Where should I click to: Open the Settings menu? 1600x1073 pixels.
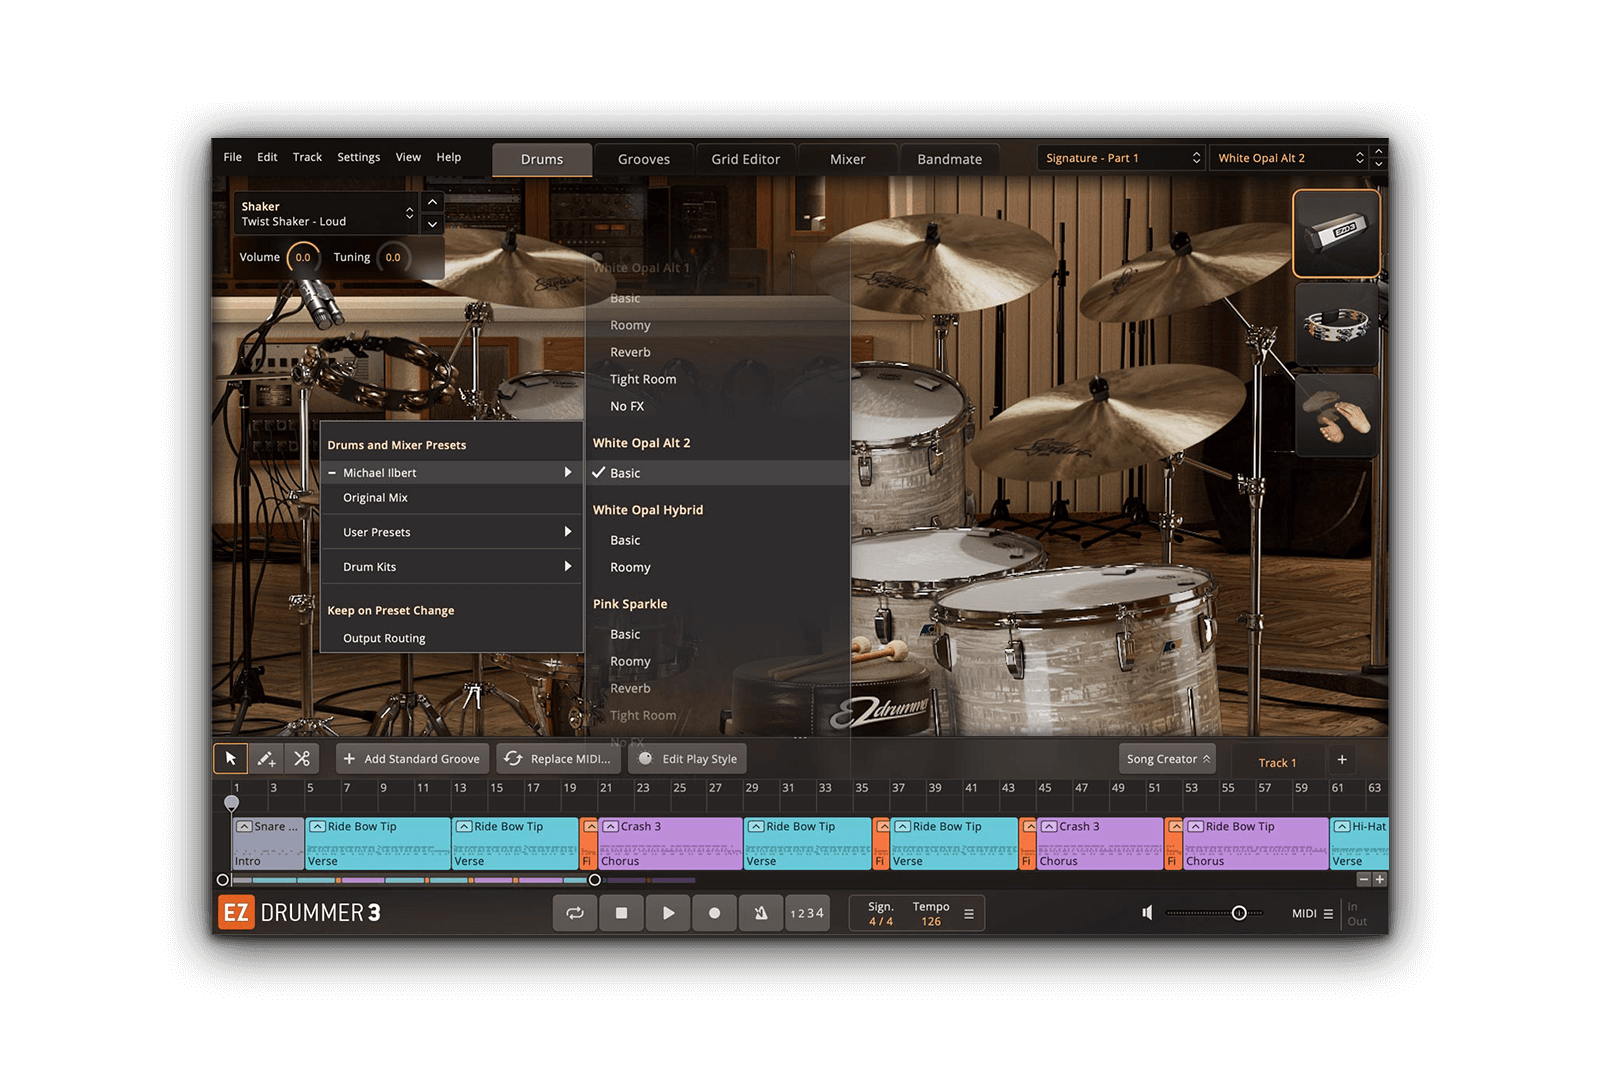click(358, 157)
